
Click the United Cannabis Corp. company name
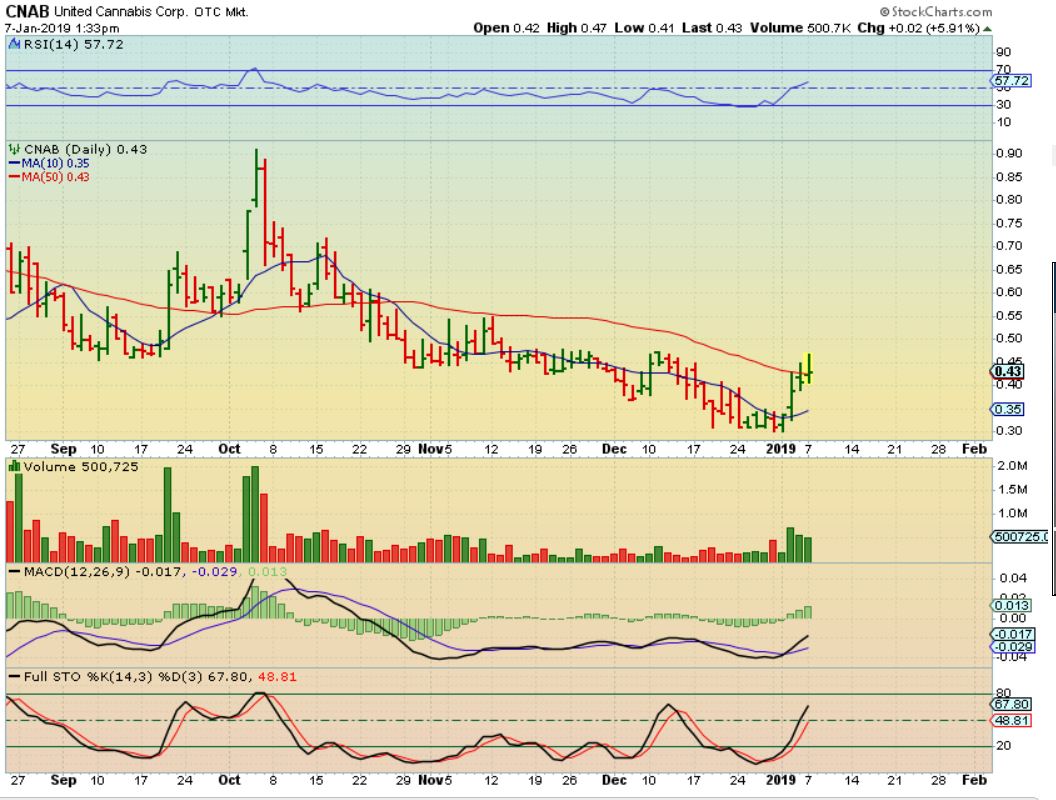tap(123, 12)
